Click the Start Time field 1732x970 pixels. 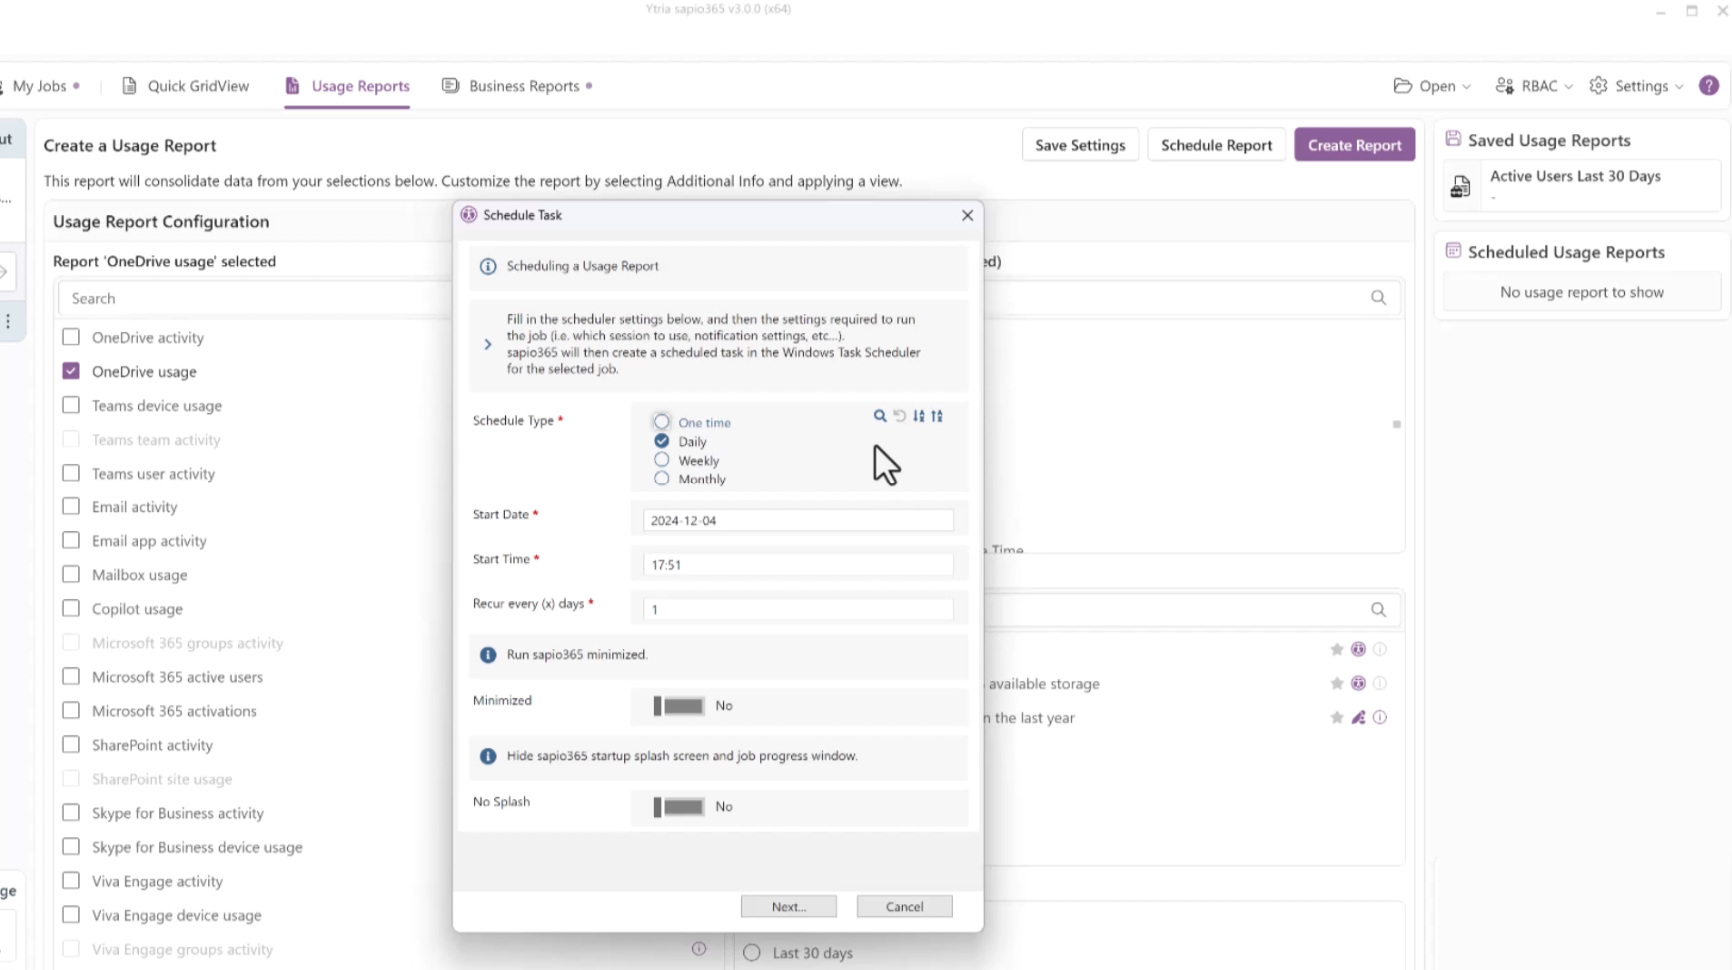click(798, 565)
